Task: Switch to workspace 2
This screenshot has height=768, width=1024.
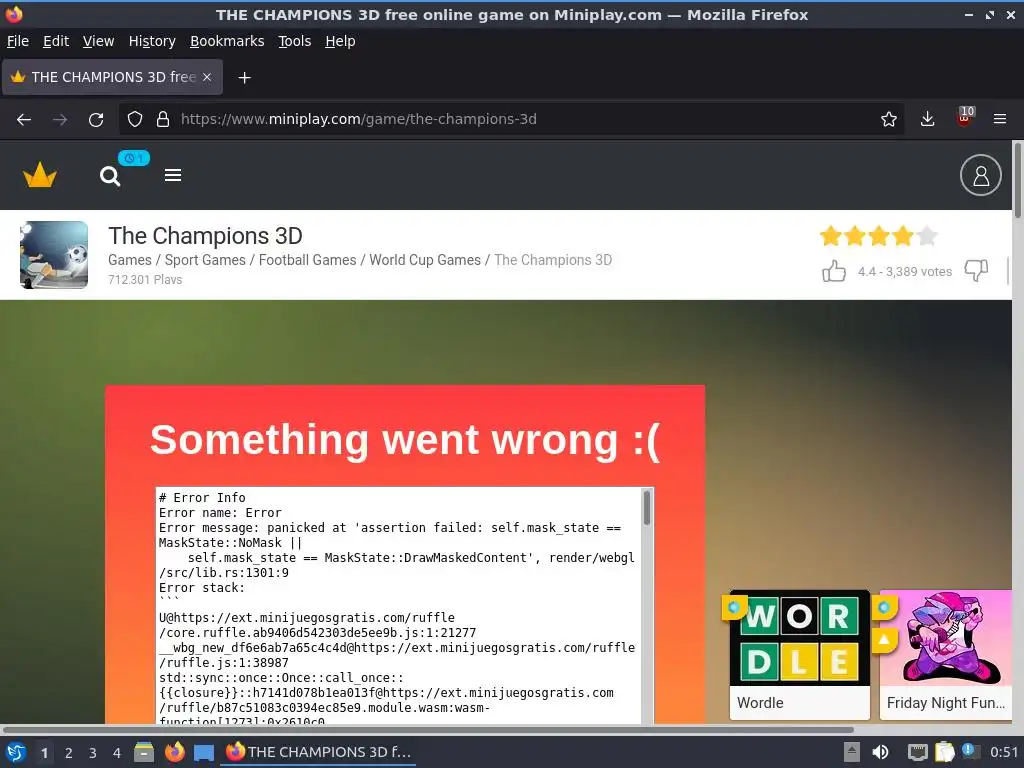Action: [x=69, y=753]
